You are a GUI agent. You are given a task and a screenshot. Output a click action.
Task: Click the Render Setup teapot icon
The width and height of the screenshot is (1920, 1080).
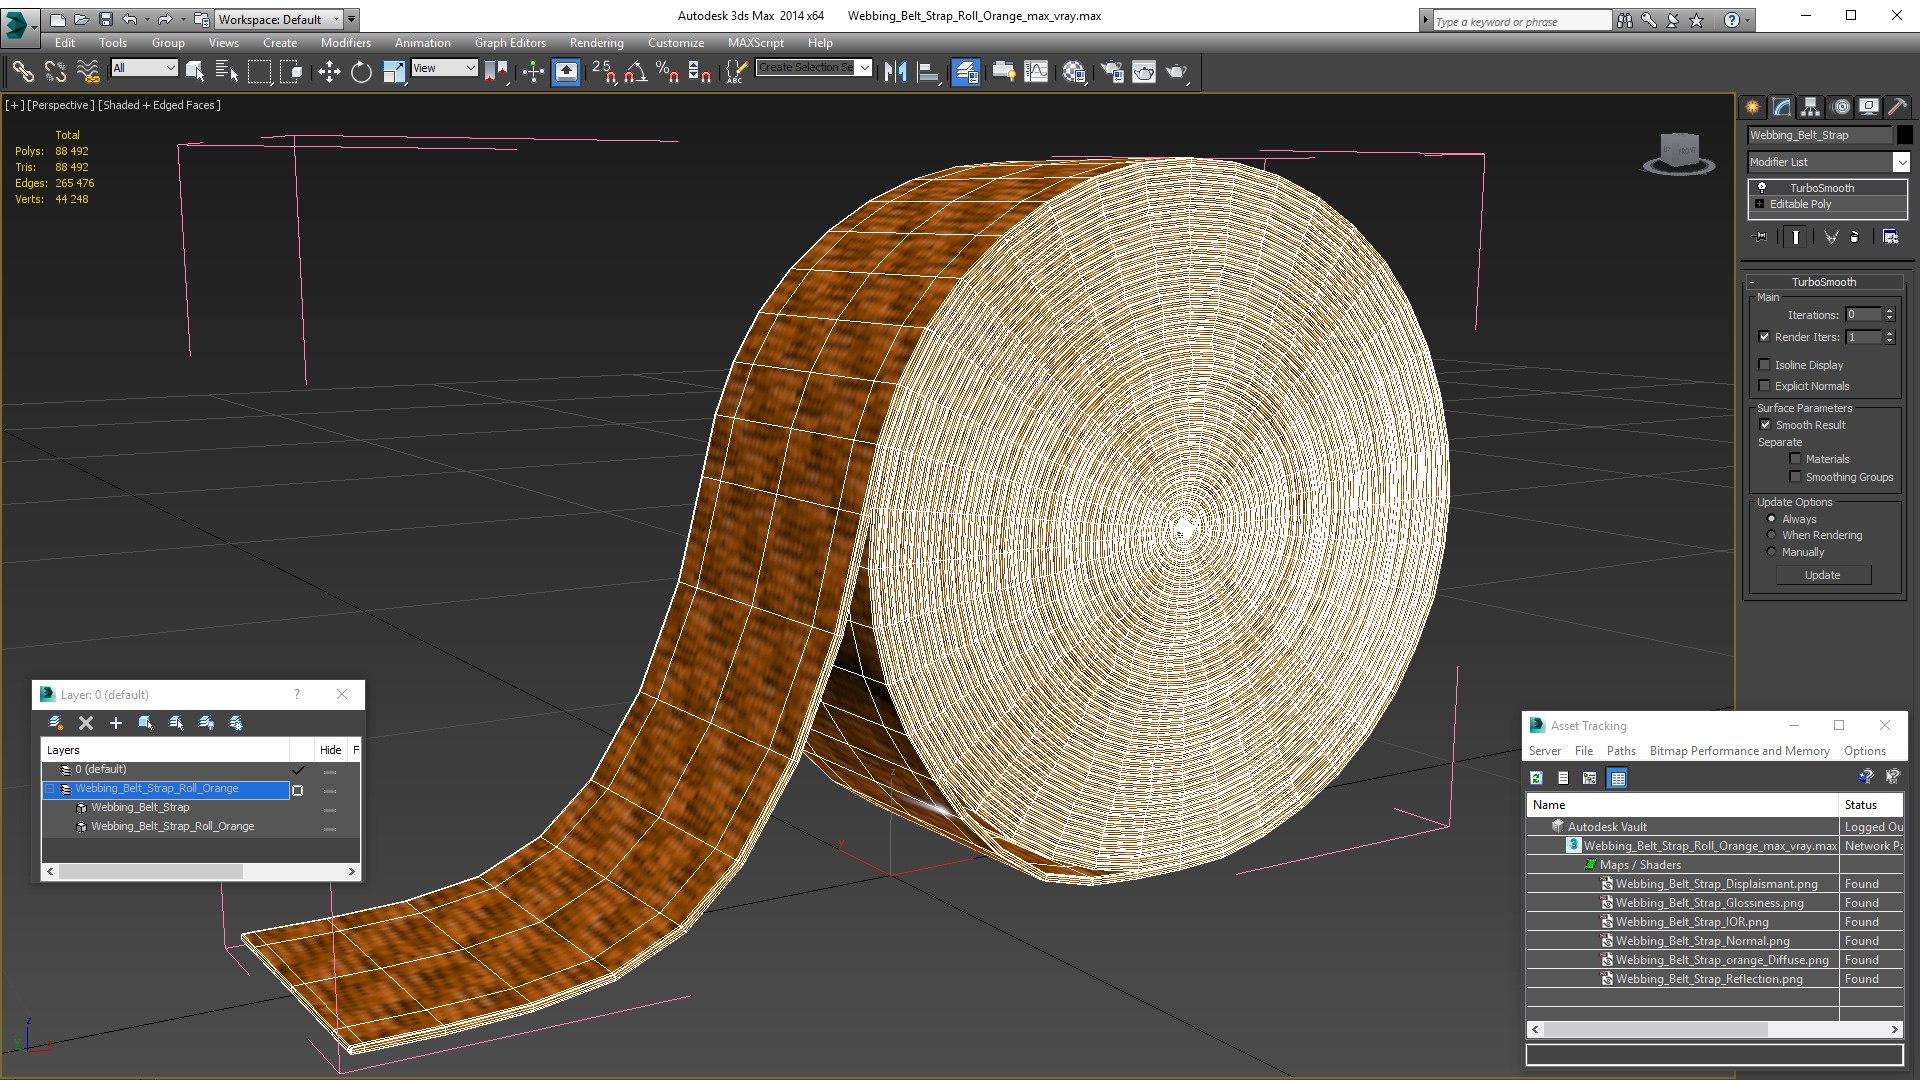pos(1112,71)
